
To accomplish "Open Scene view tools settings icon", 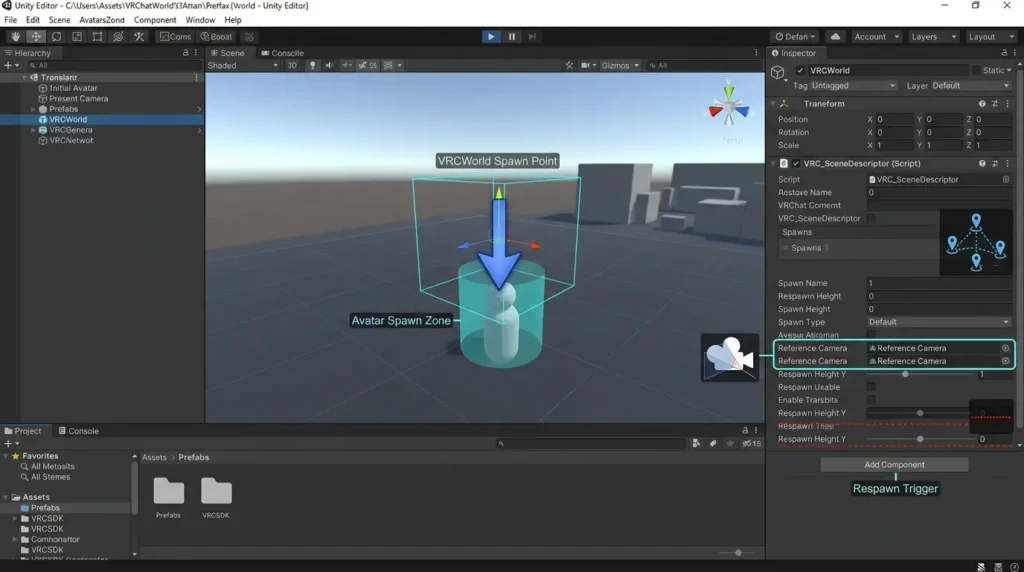I will [x=569, y=65].
